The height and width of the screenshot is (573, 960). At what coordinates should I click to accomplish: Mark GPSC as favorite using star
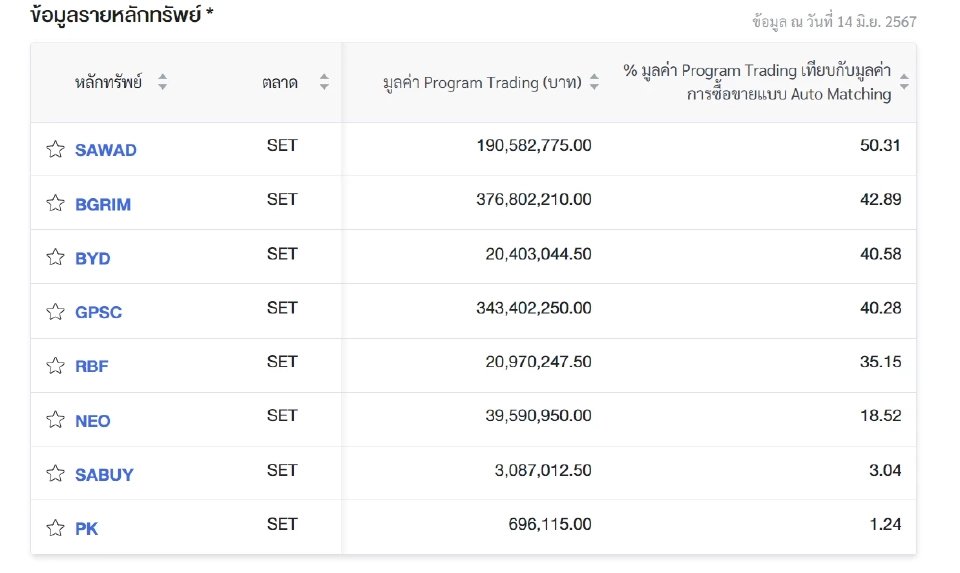point(55,311)
